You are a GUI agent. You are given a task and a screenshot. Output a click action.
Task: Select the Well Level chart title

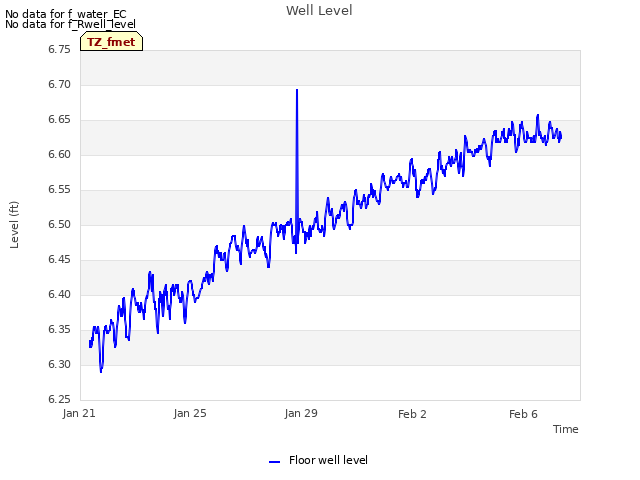[x=319, y=11]
